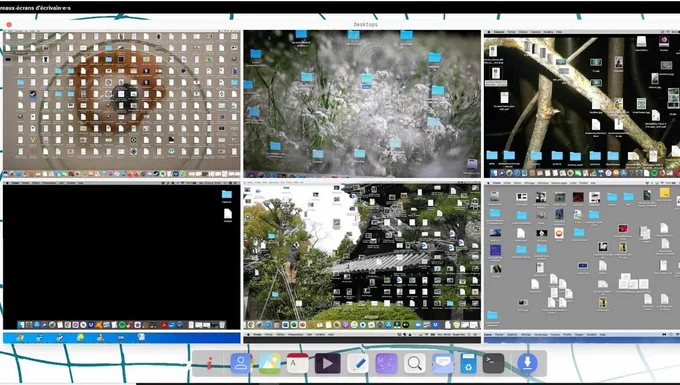Open the image viewer dock icon with mountains
Image resolution: width=680 pixels, height=385 pixels.
coord(270,363)
